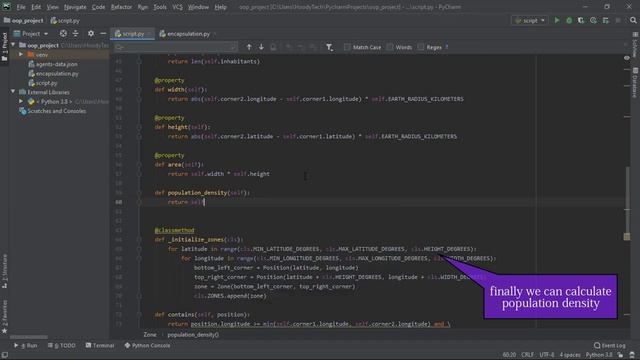Open the search filter funnel icon
640x360 pixels.
pyautogui.click(x=329, y=47)
